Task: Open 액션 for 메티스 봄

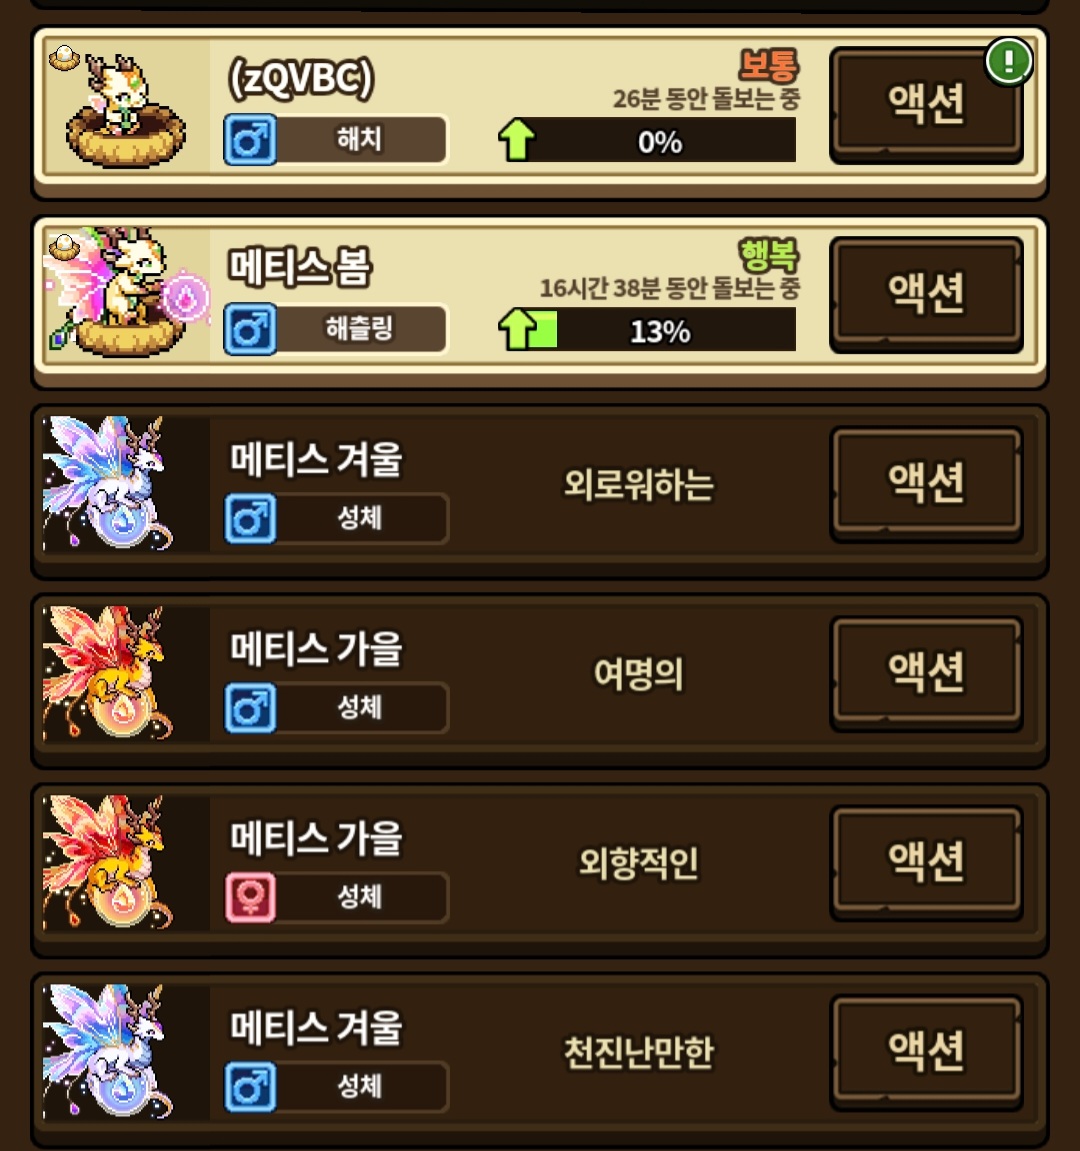Action: [926, 294]
